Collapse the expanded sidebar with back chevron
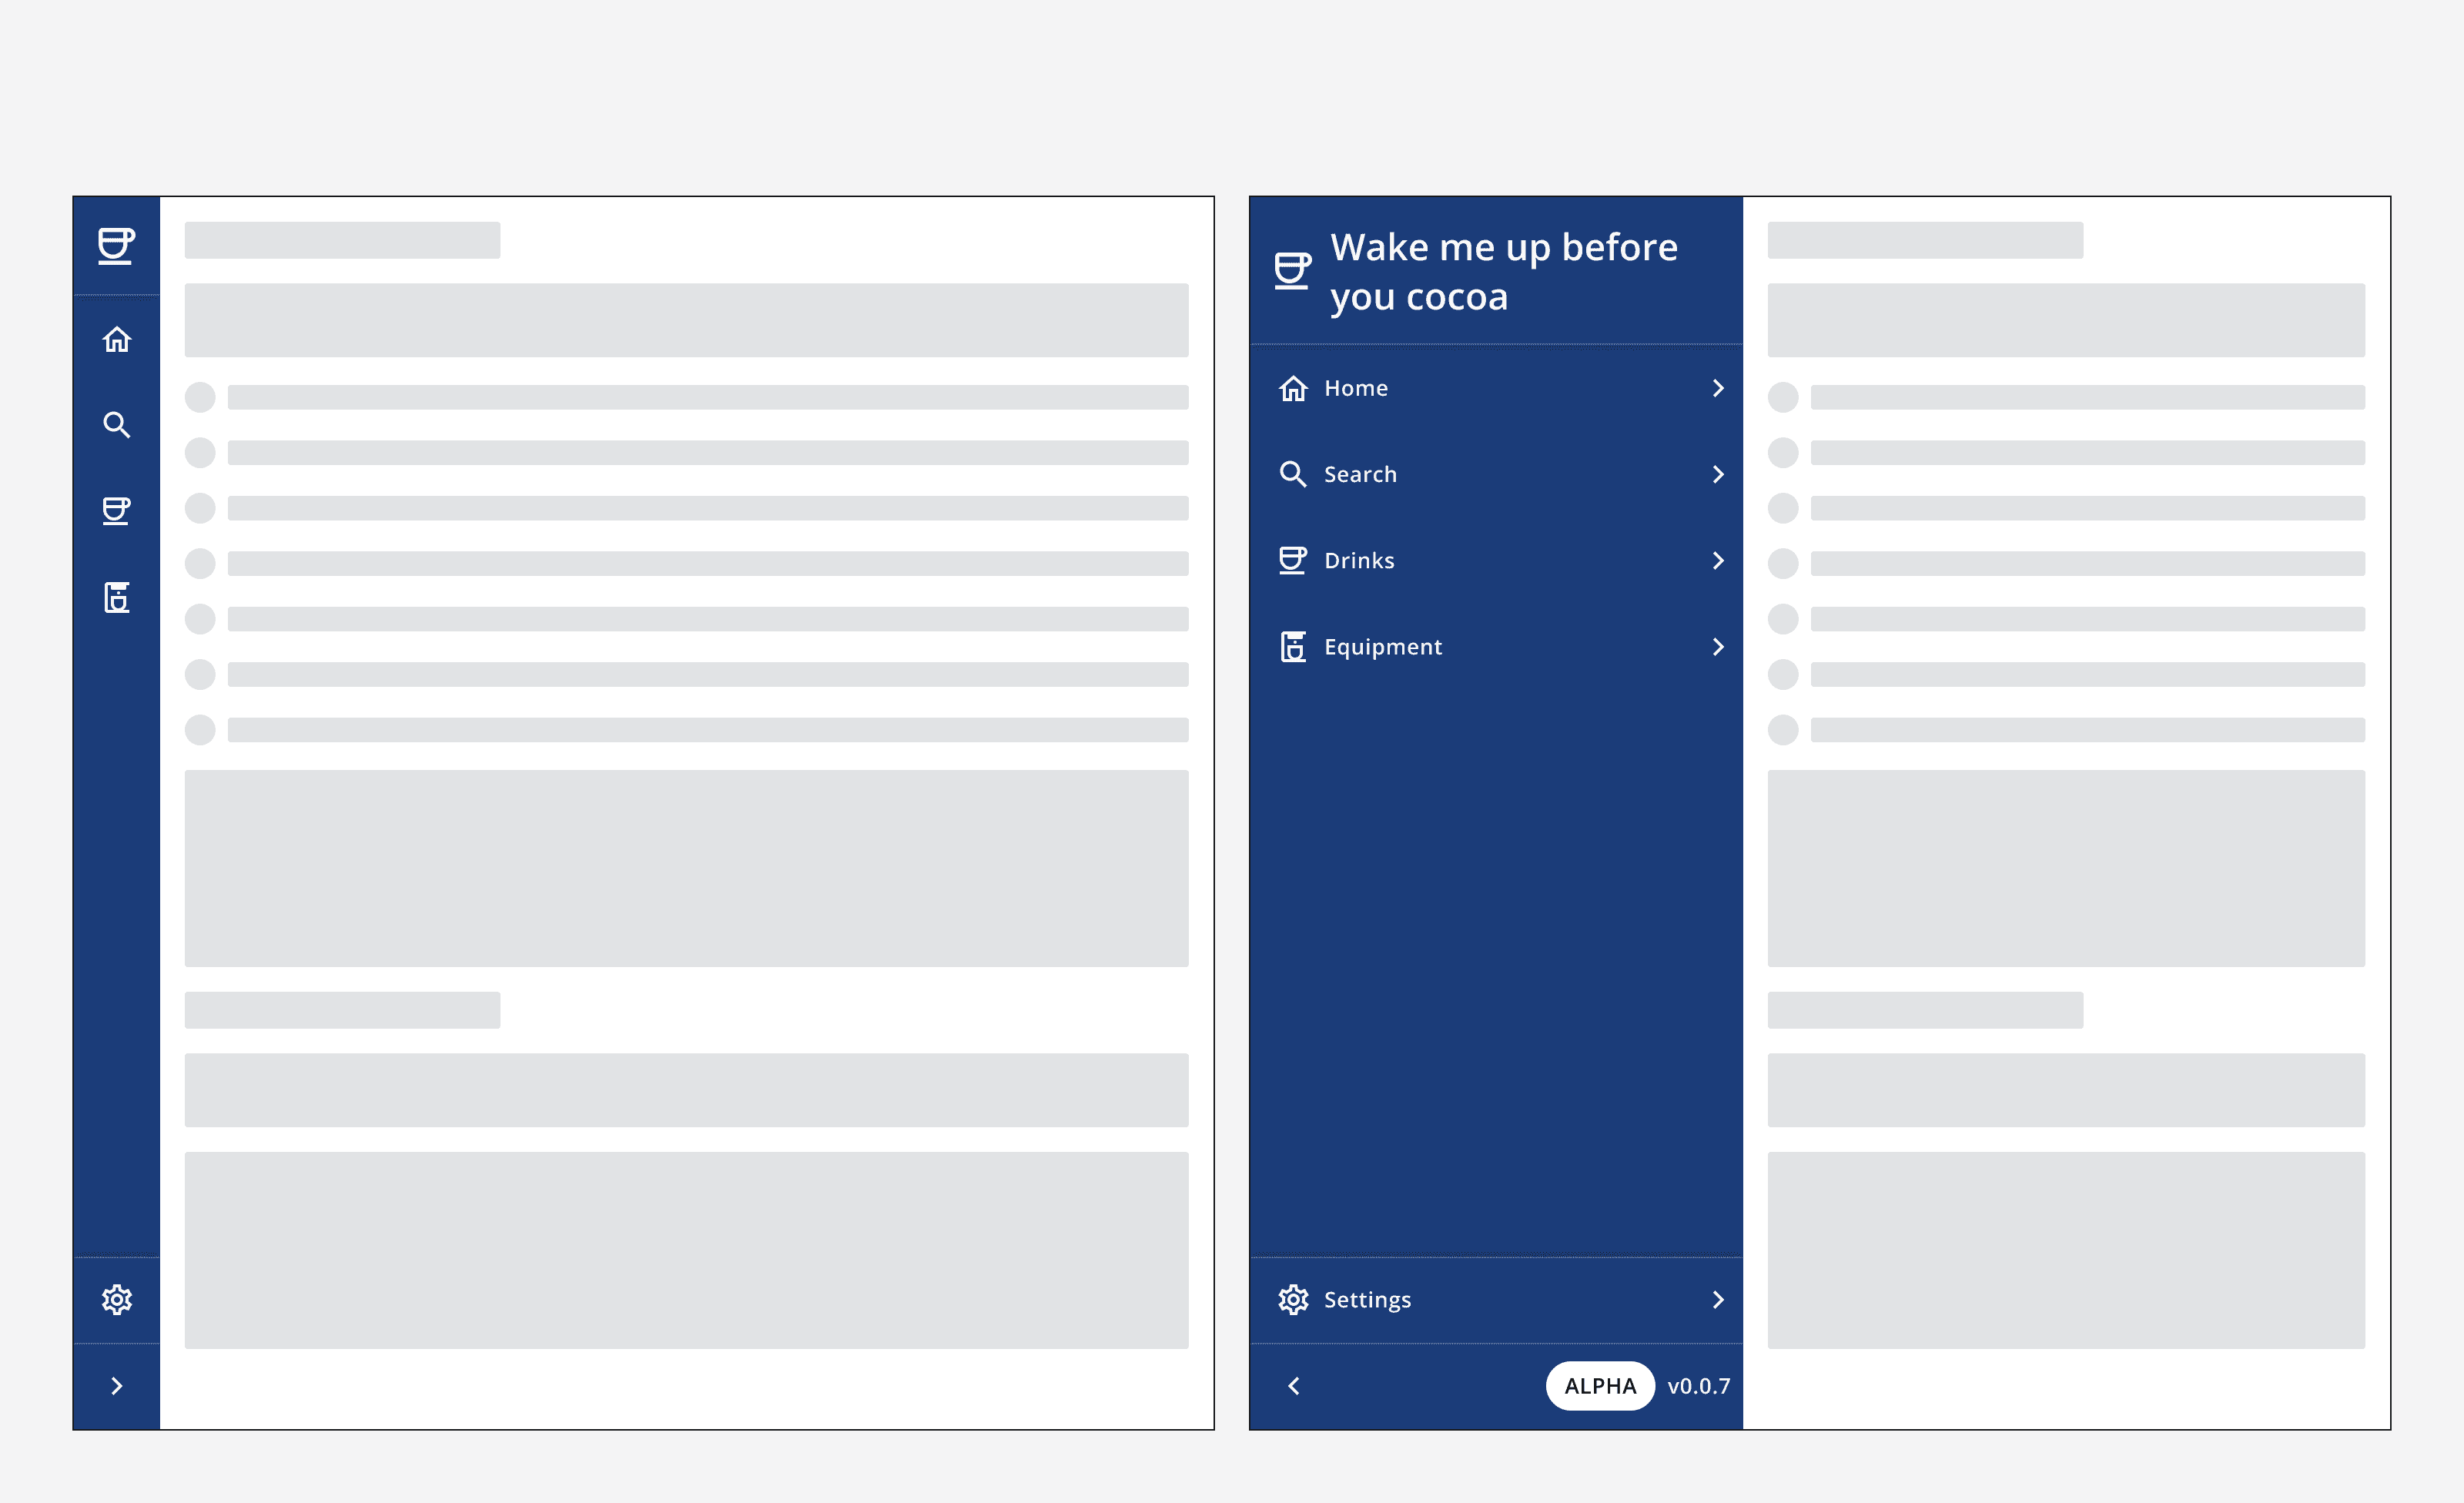Image resolution: width=2464 pixels, height=1503 pixels. coord(1293,1385)
